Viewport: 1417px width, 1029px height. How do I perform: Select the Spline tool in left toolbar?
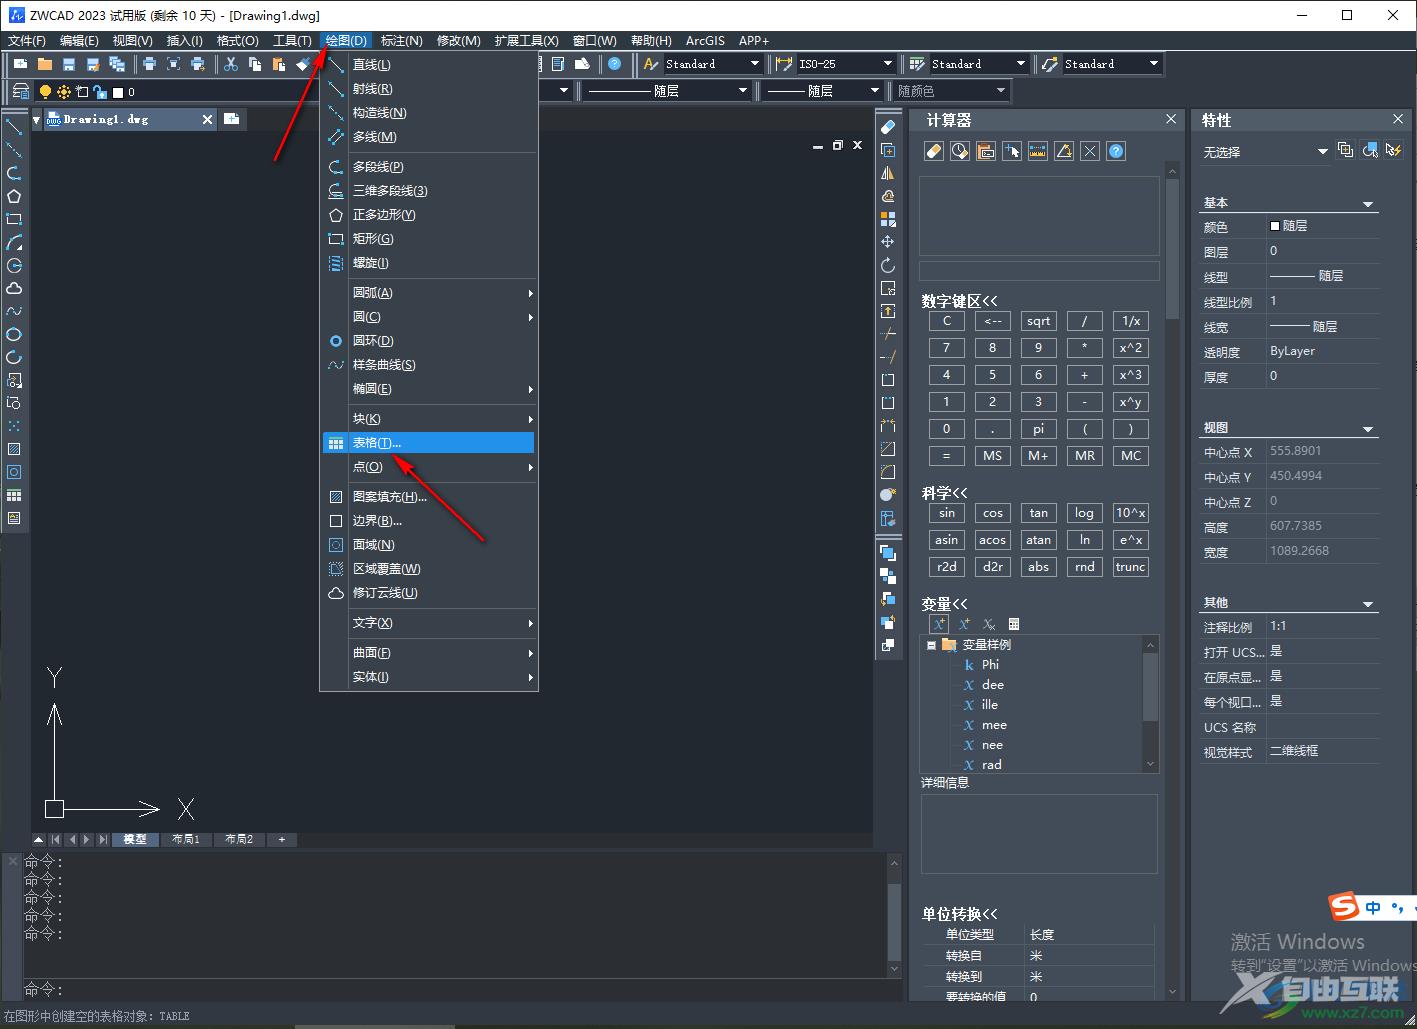[x=14, y=311]
